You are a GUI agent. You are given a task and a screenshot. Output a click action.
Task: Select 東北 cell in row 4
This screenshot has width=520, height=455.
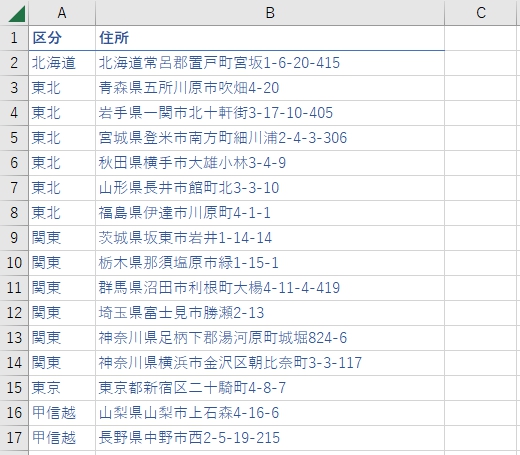(62, 113)
